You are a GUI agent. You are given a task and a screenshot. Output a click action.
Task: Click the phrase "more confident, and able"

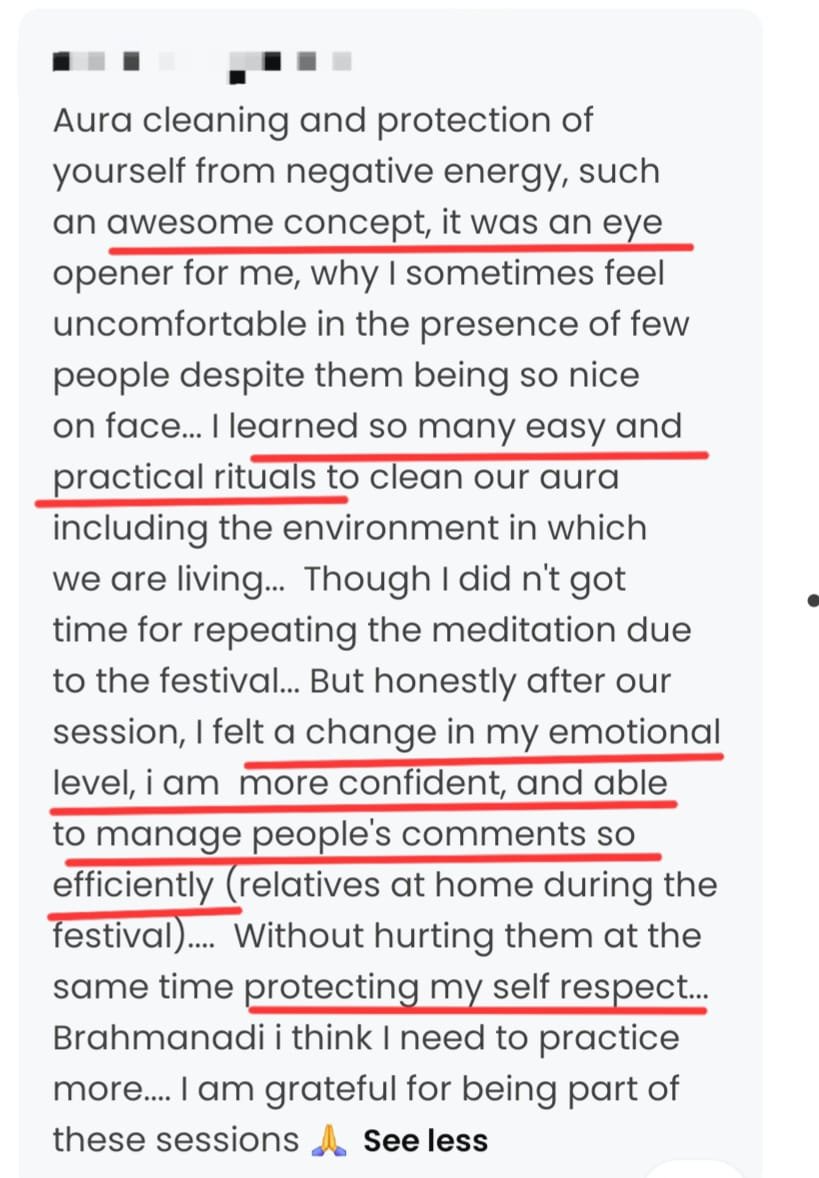coord(453,783)
